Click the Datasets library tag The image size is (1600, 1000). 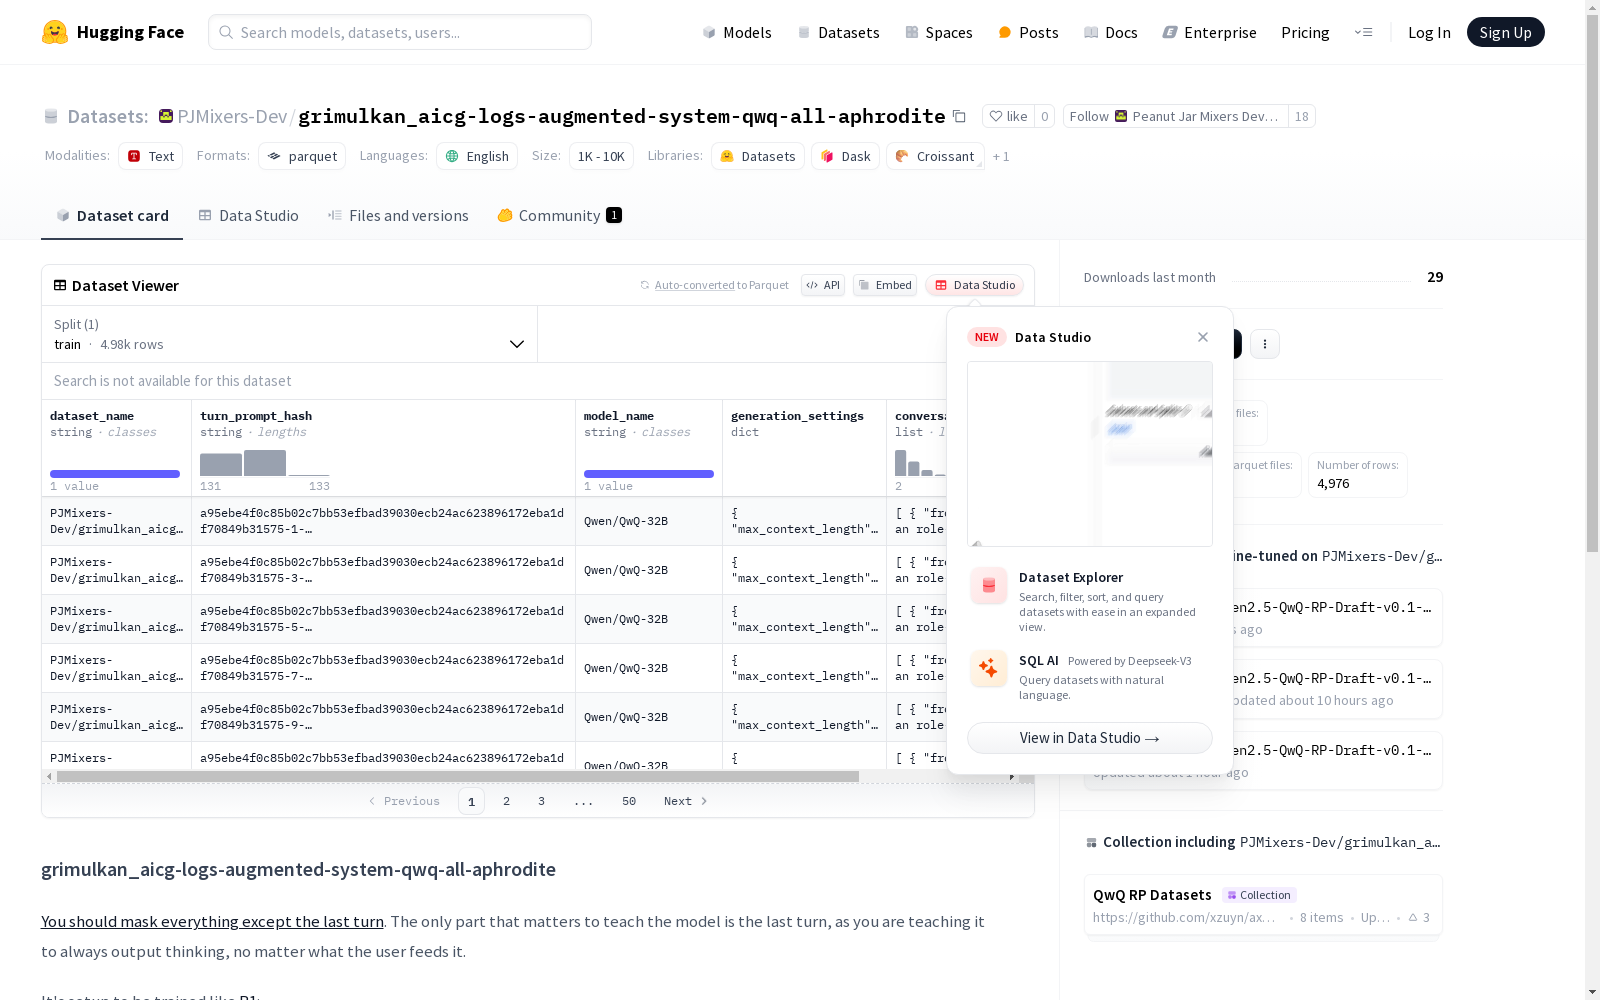[x=758, y=156]
